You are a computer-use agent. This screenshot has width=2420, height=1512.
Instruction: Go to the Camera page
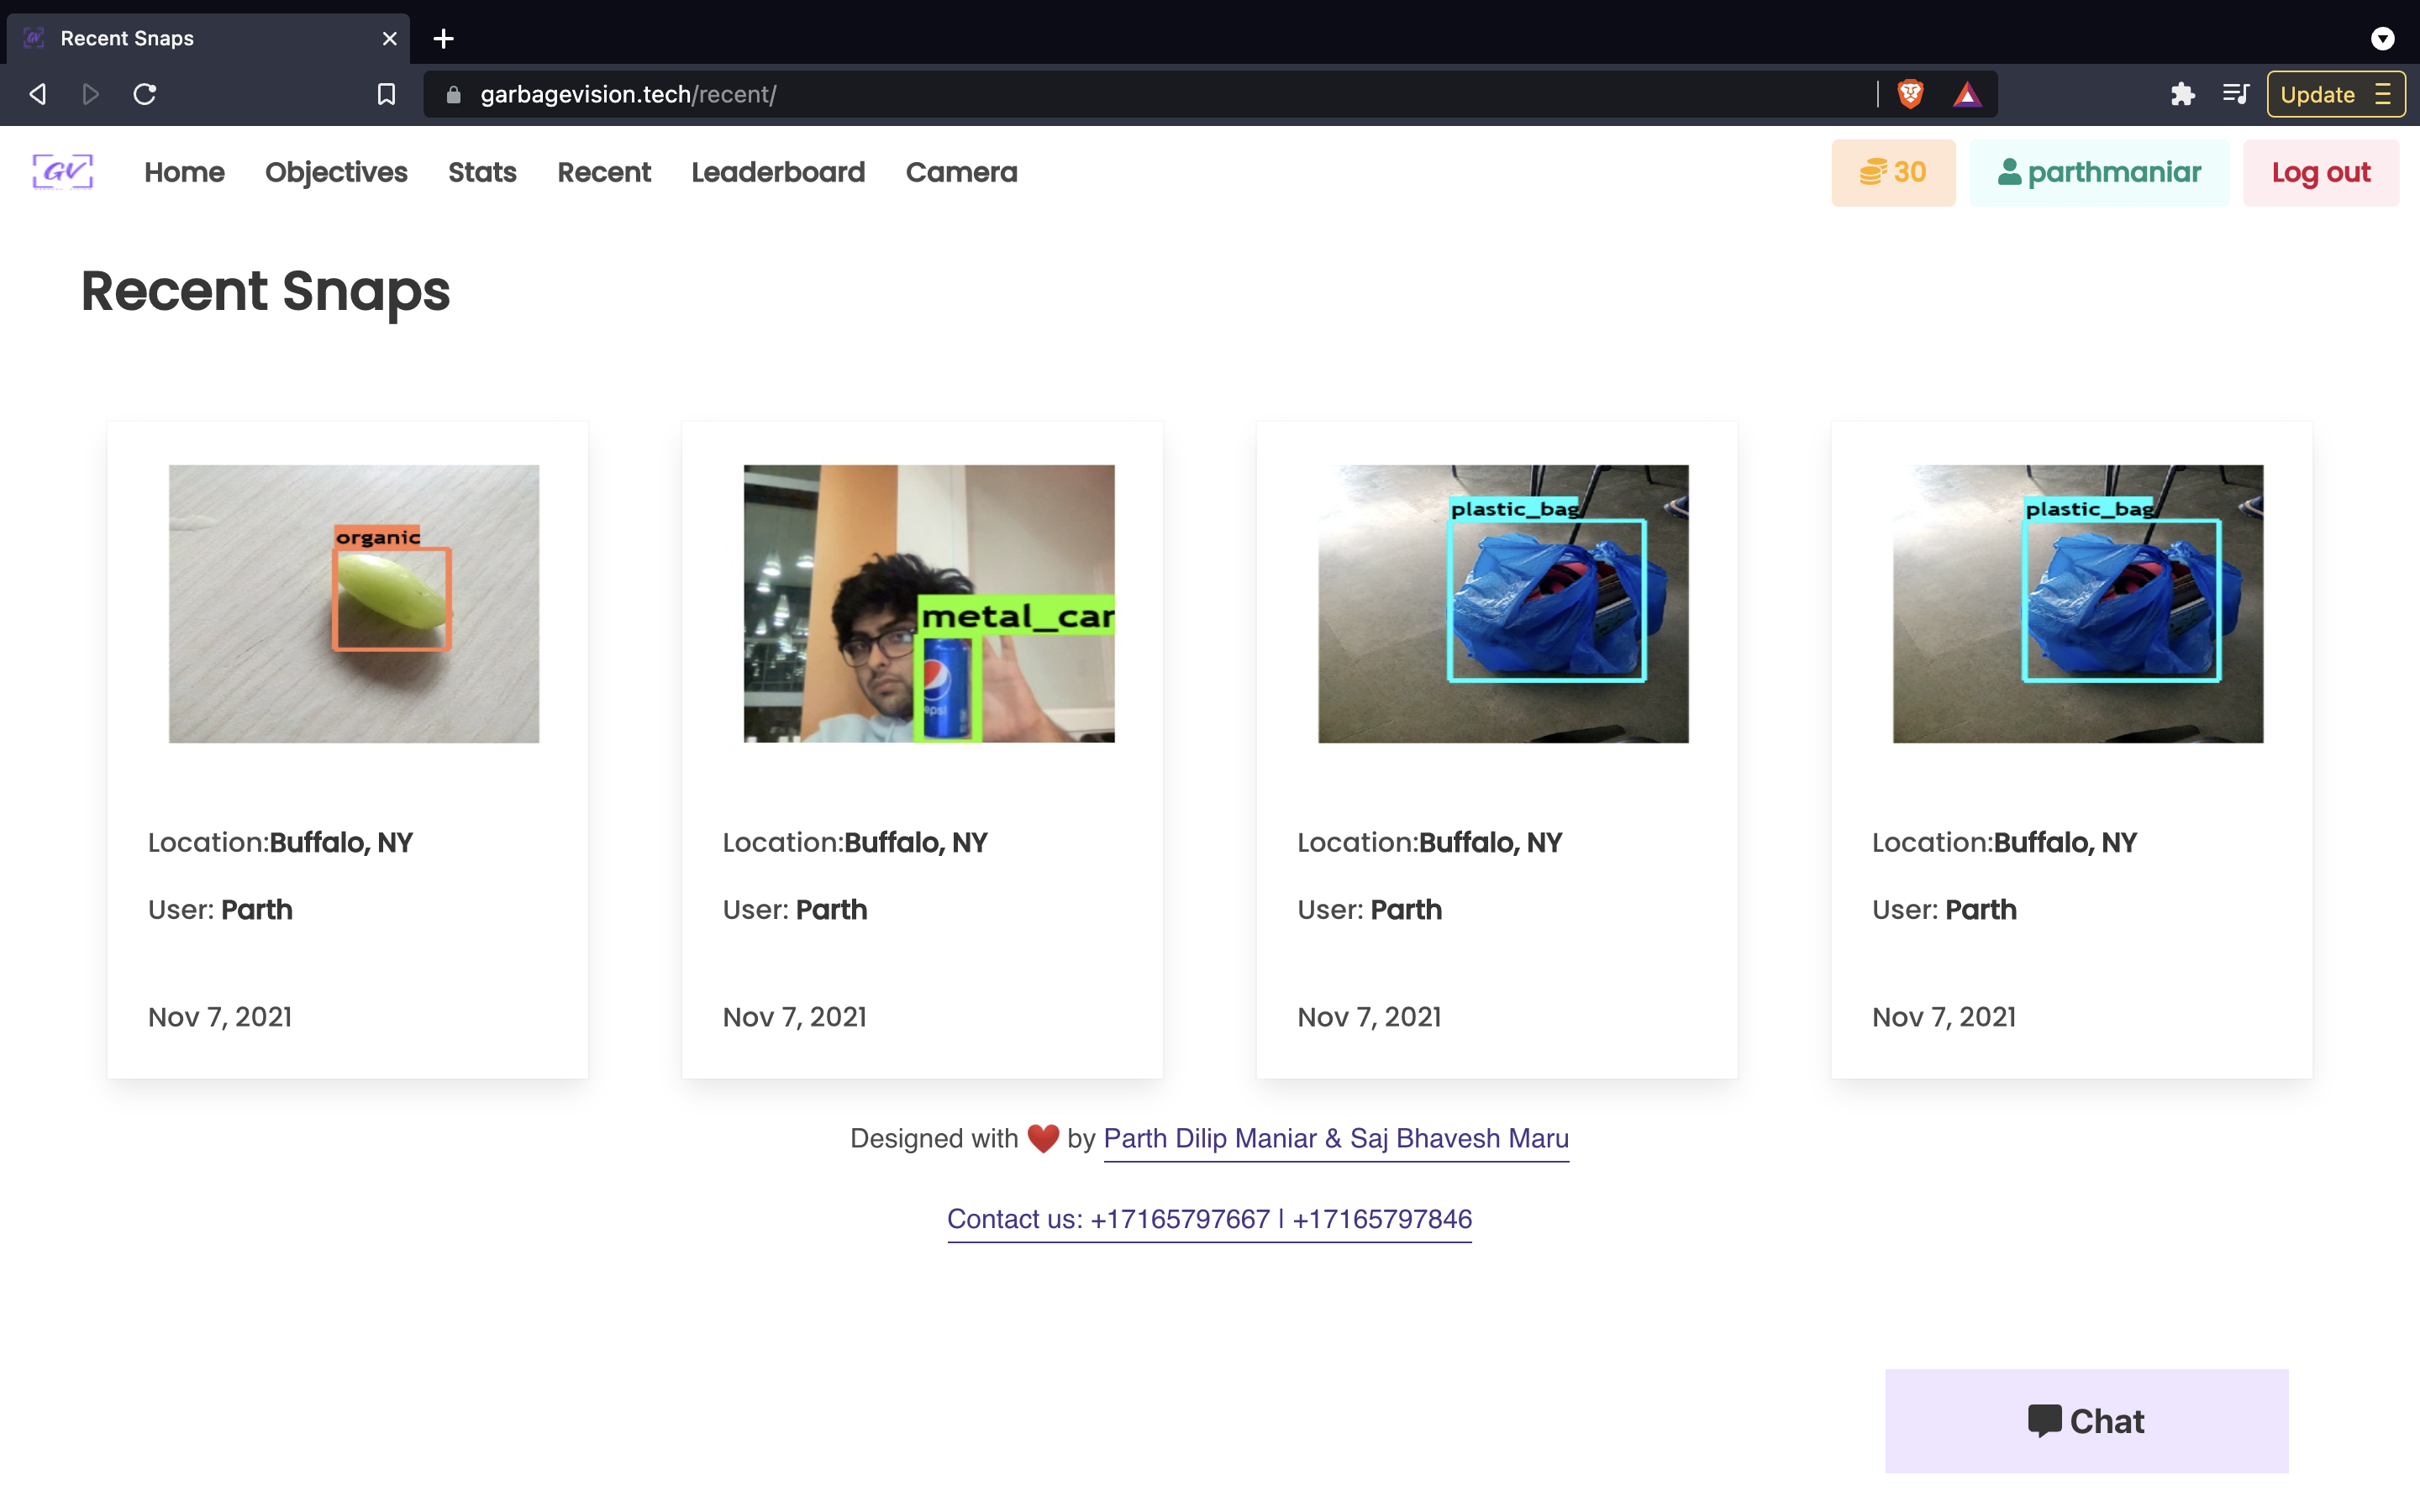(961, 172)
